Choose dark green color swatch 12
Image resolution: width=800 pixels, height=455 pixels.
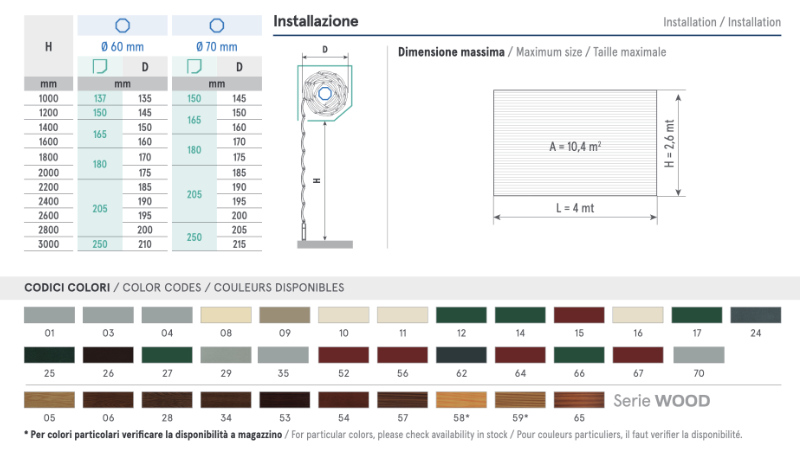click(461, 315)
